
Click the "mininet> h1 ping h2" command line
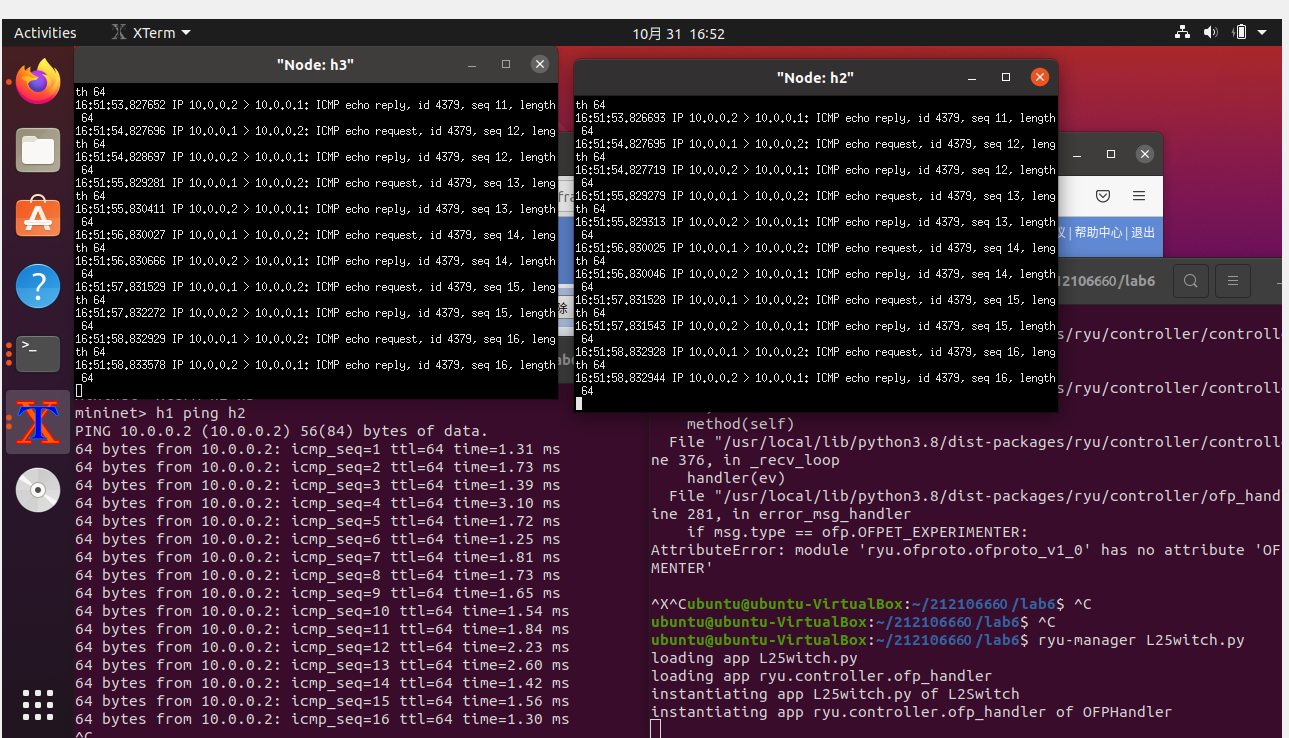point(160,413)
